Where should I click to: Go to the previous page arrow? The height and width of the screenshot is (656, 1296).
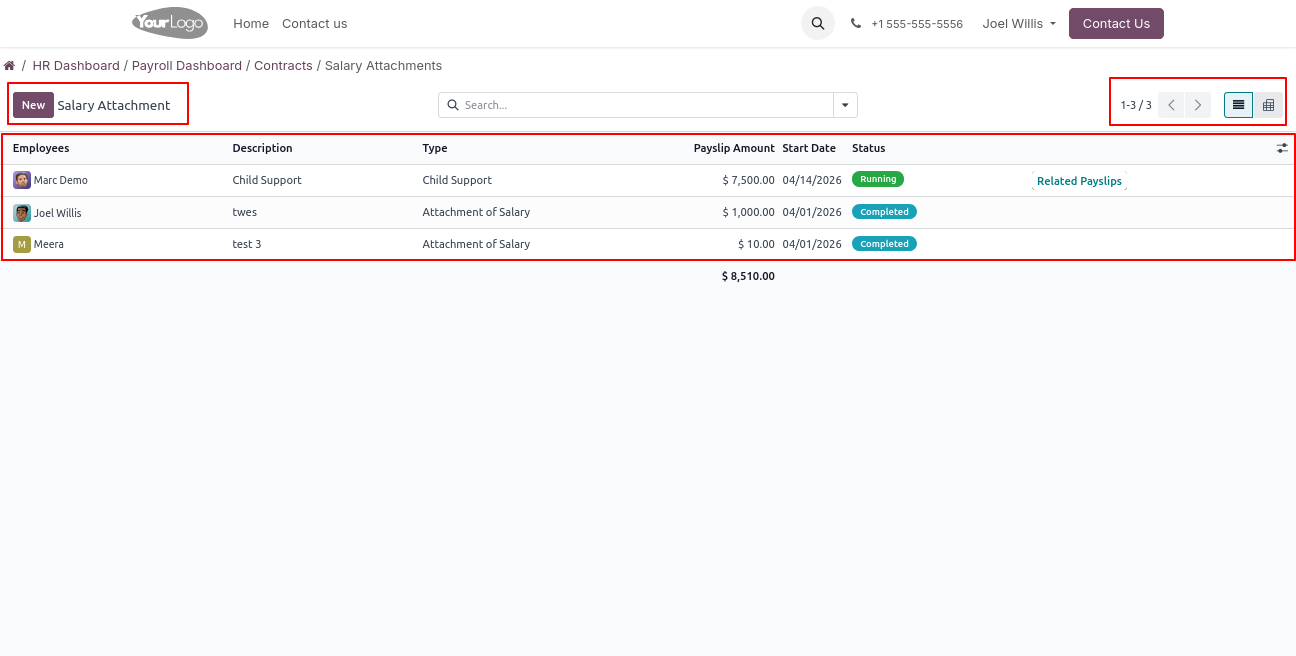click(1171, 105)
